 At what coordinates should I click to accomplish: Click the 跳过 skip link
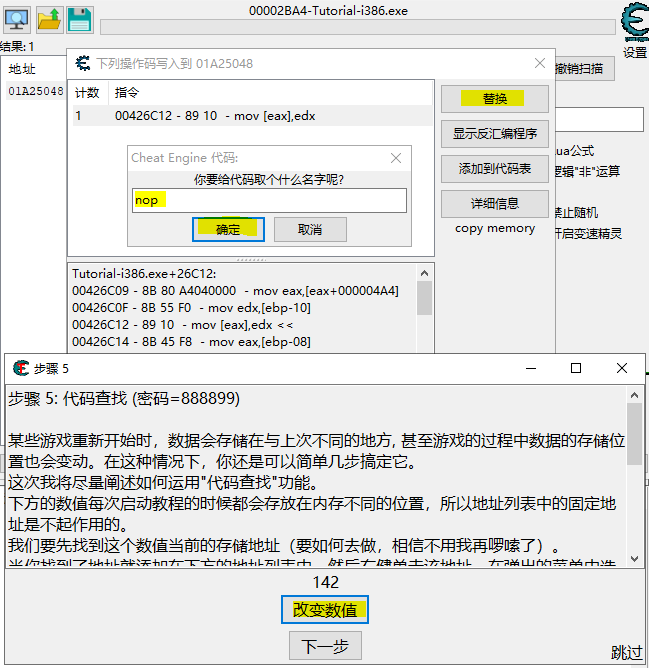click(626, 652)
